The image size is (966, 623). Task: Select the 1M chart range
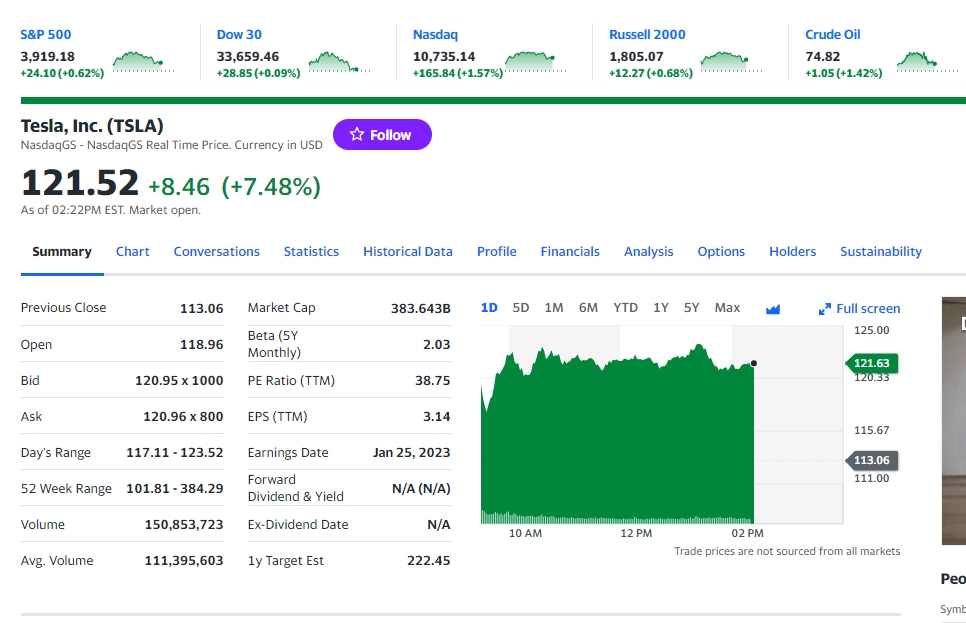pyautogui.click(x=554, y=308)
